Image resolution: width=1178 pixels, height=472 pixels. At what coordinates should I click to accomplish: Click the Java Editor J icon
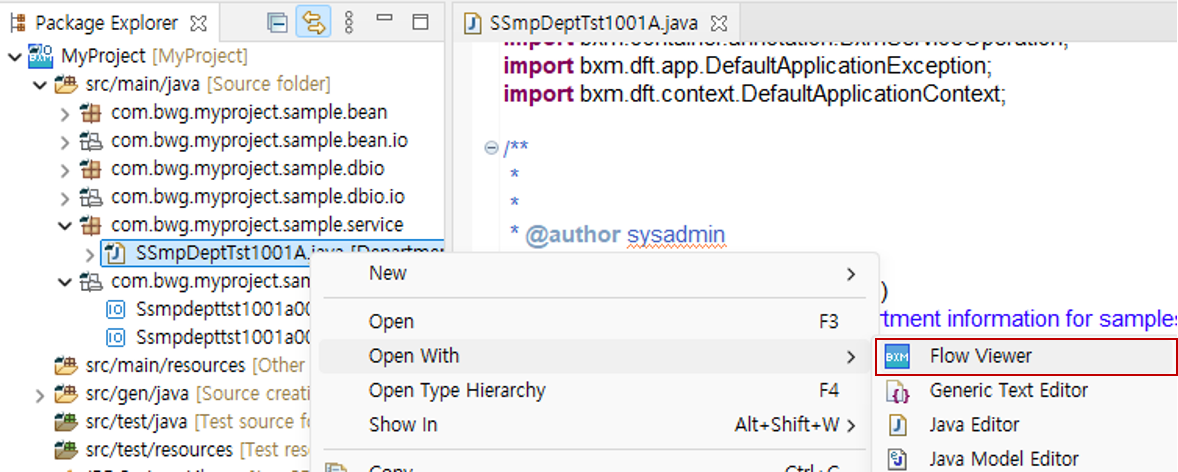[x=898, y=425]
